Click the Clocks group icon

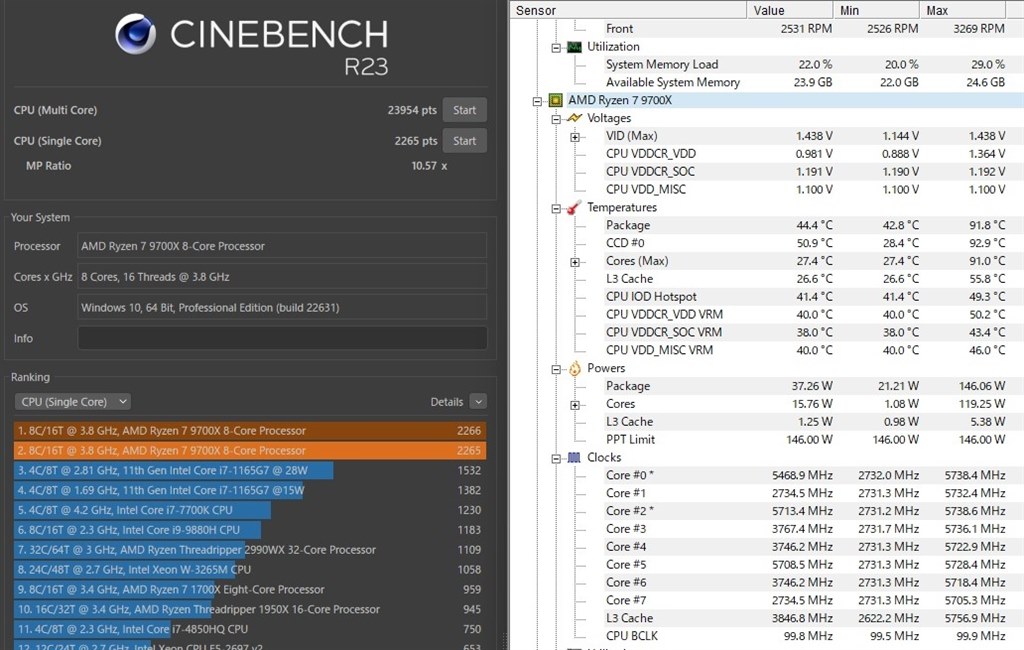(x=574, y=457)
